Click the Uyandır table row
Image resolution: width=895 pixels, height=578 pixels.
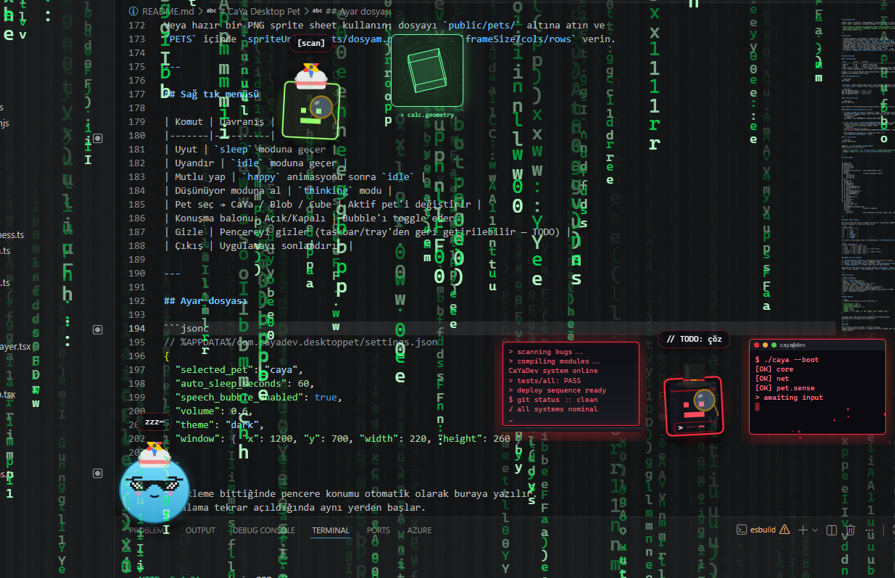tap(256, 163)
